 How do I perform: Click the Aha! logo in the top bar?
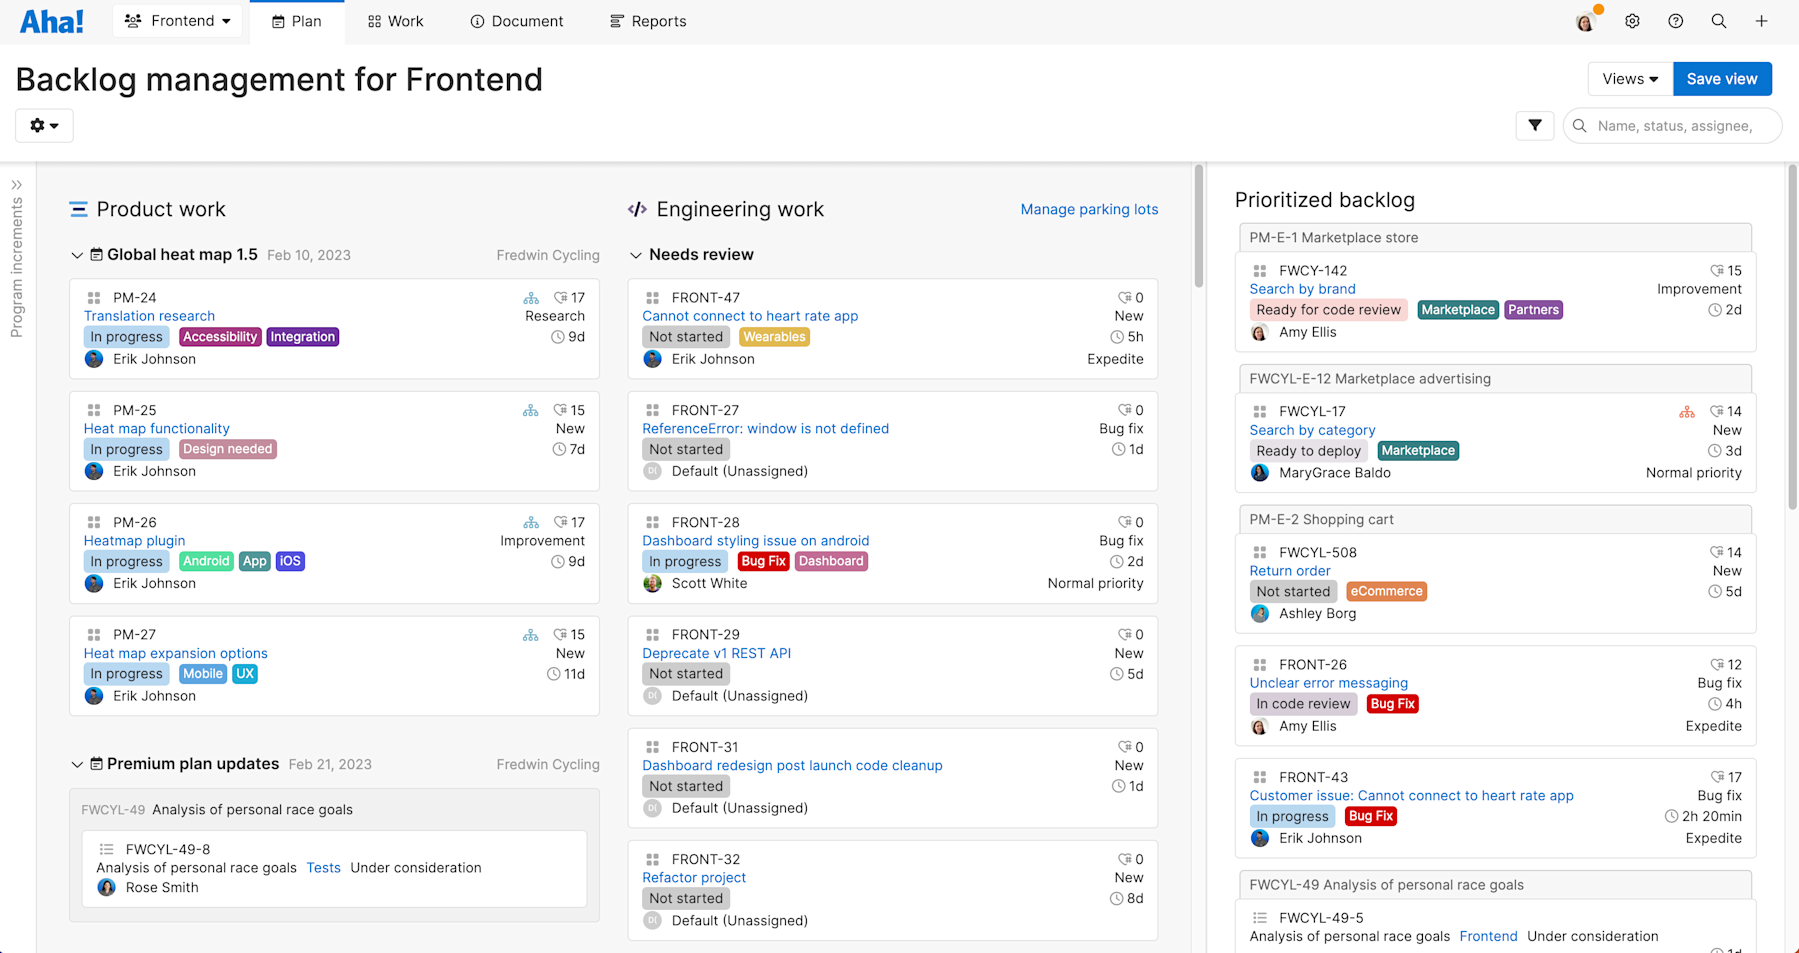pyautogui.click(x=51, y=20)
